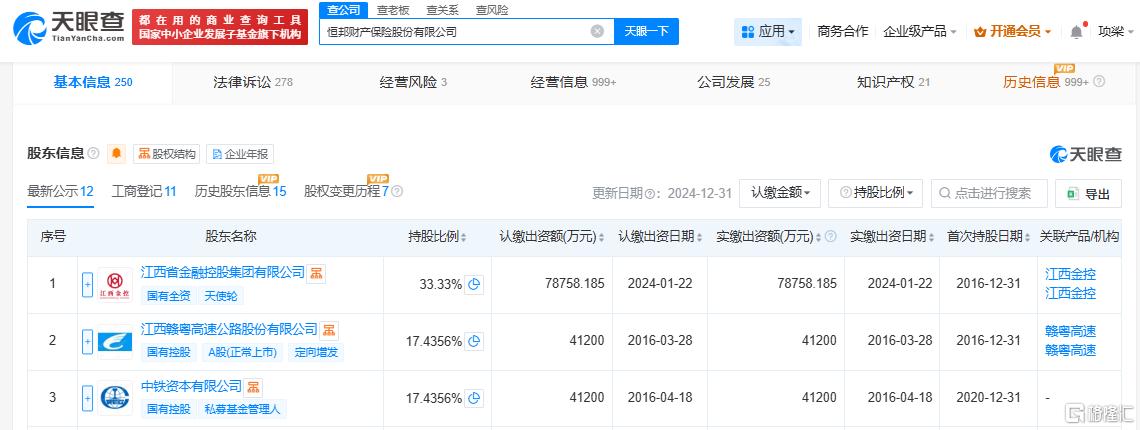Click 企业年报 button
This screenshot has height=430, width=1140.
(x=240, y=154)
